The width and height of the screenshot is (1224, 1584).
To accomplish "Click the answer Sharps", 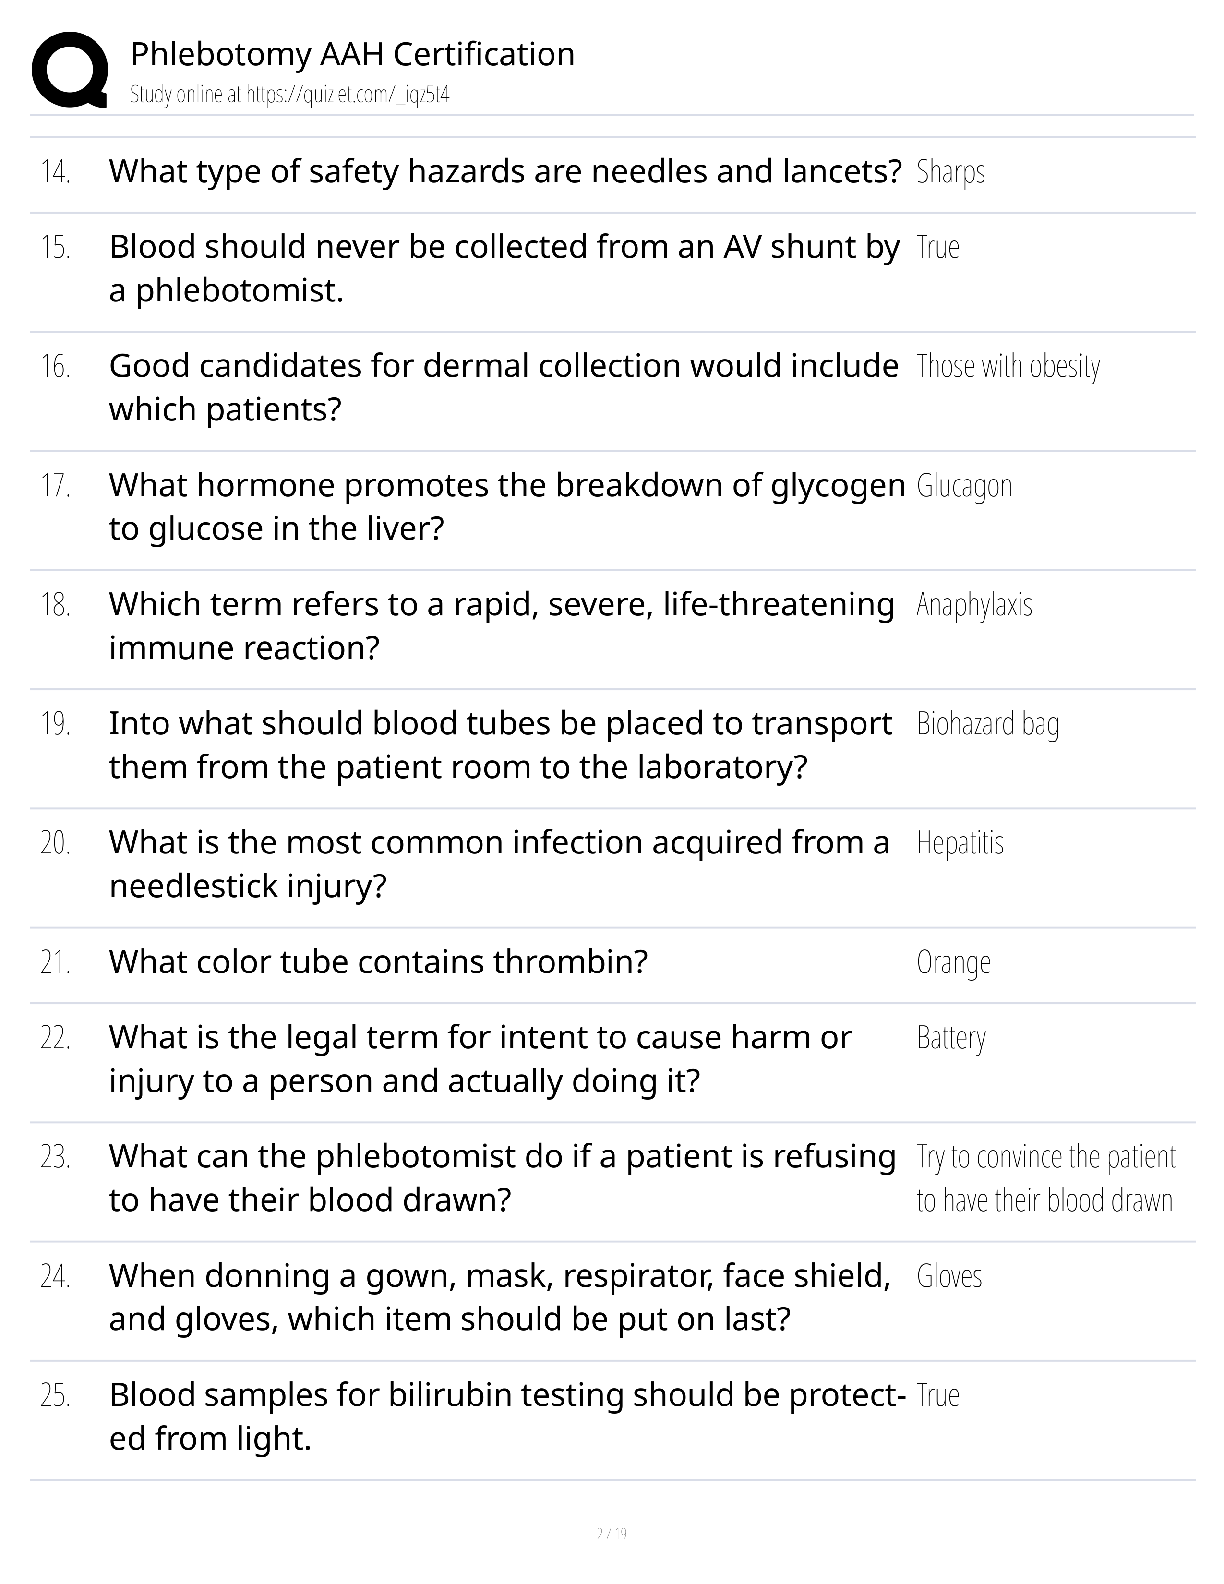I will [951, 172].
